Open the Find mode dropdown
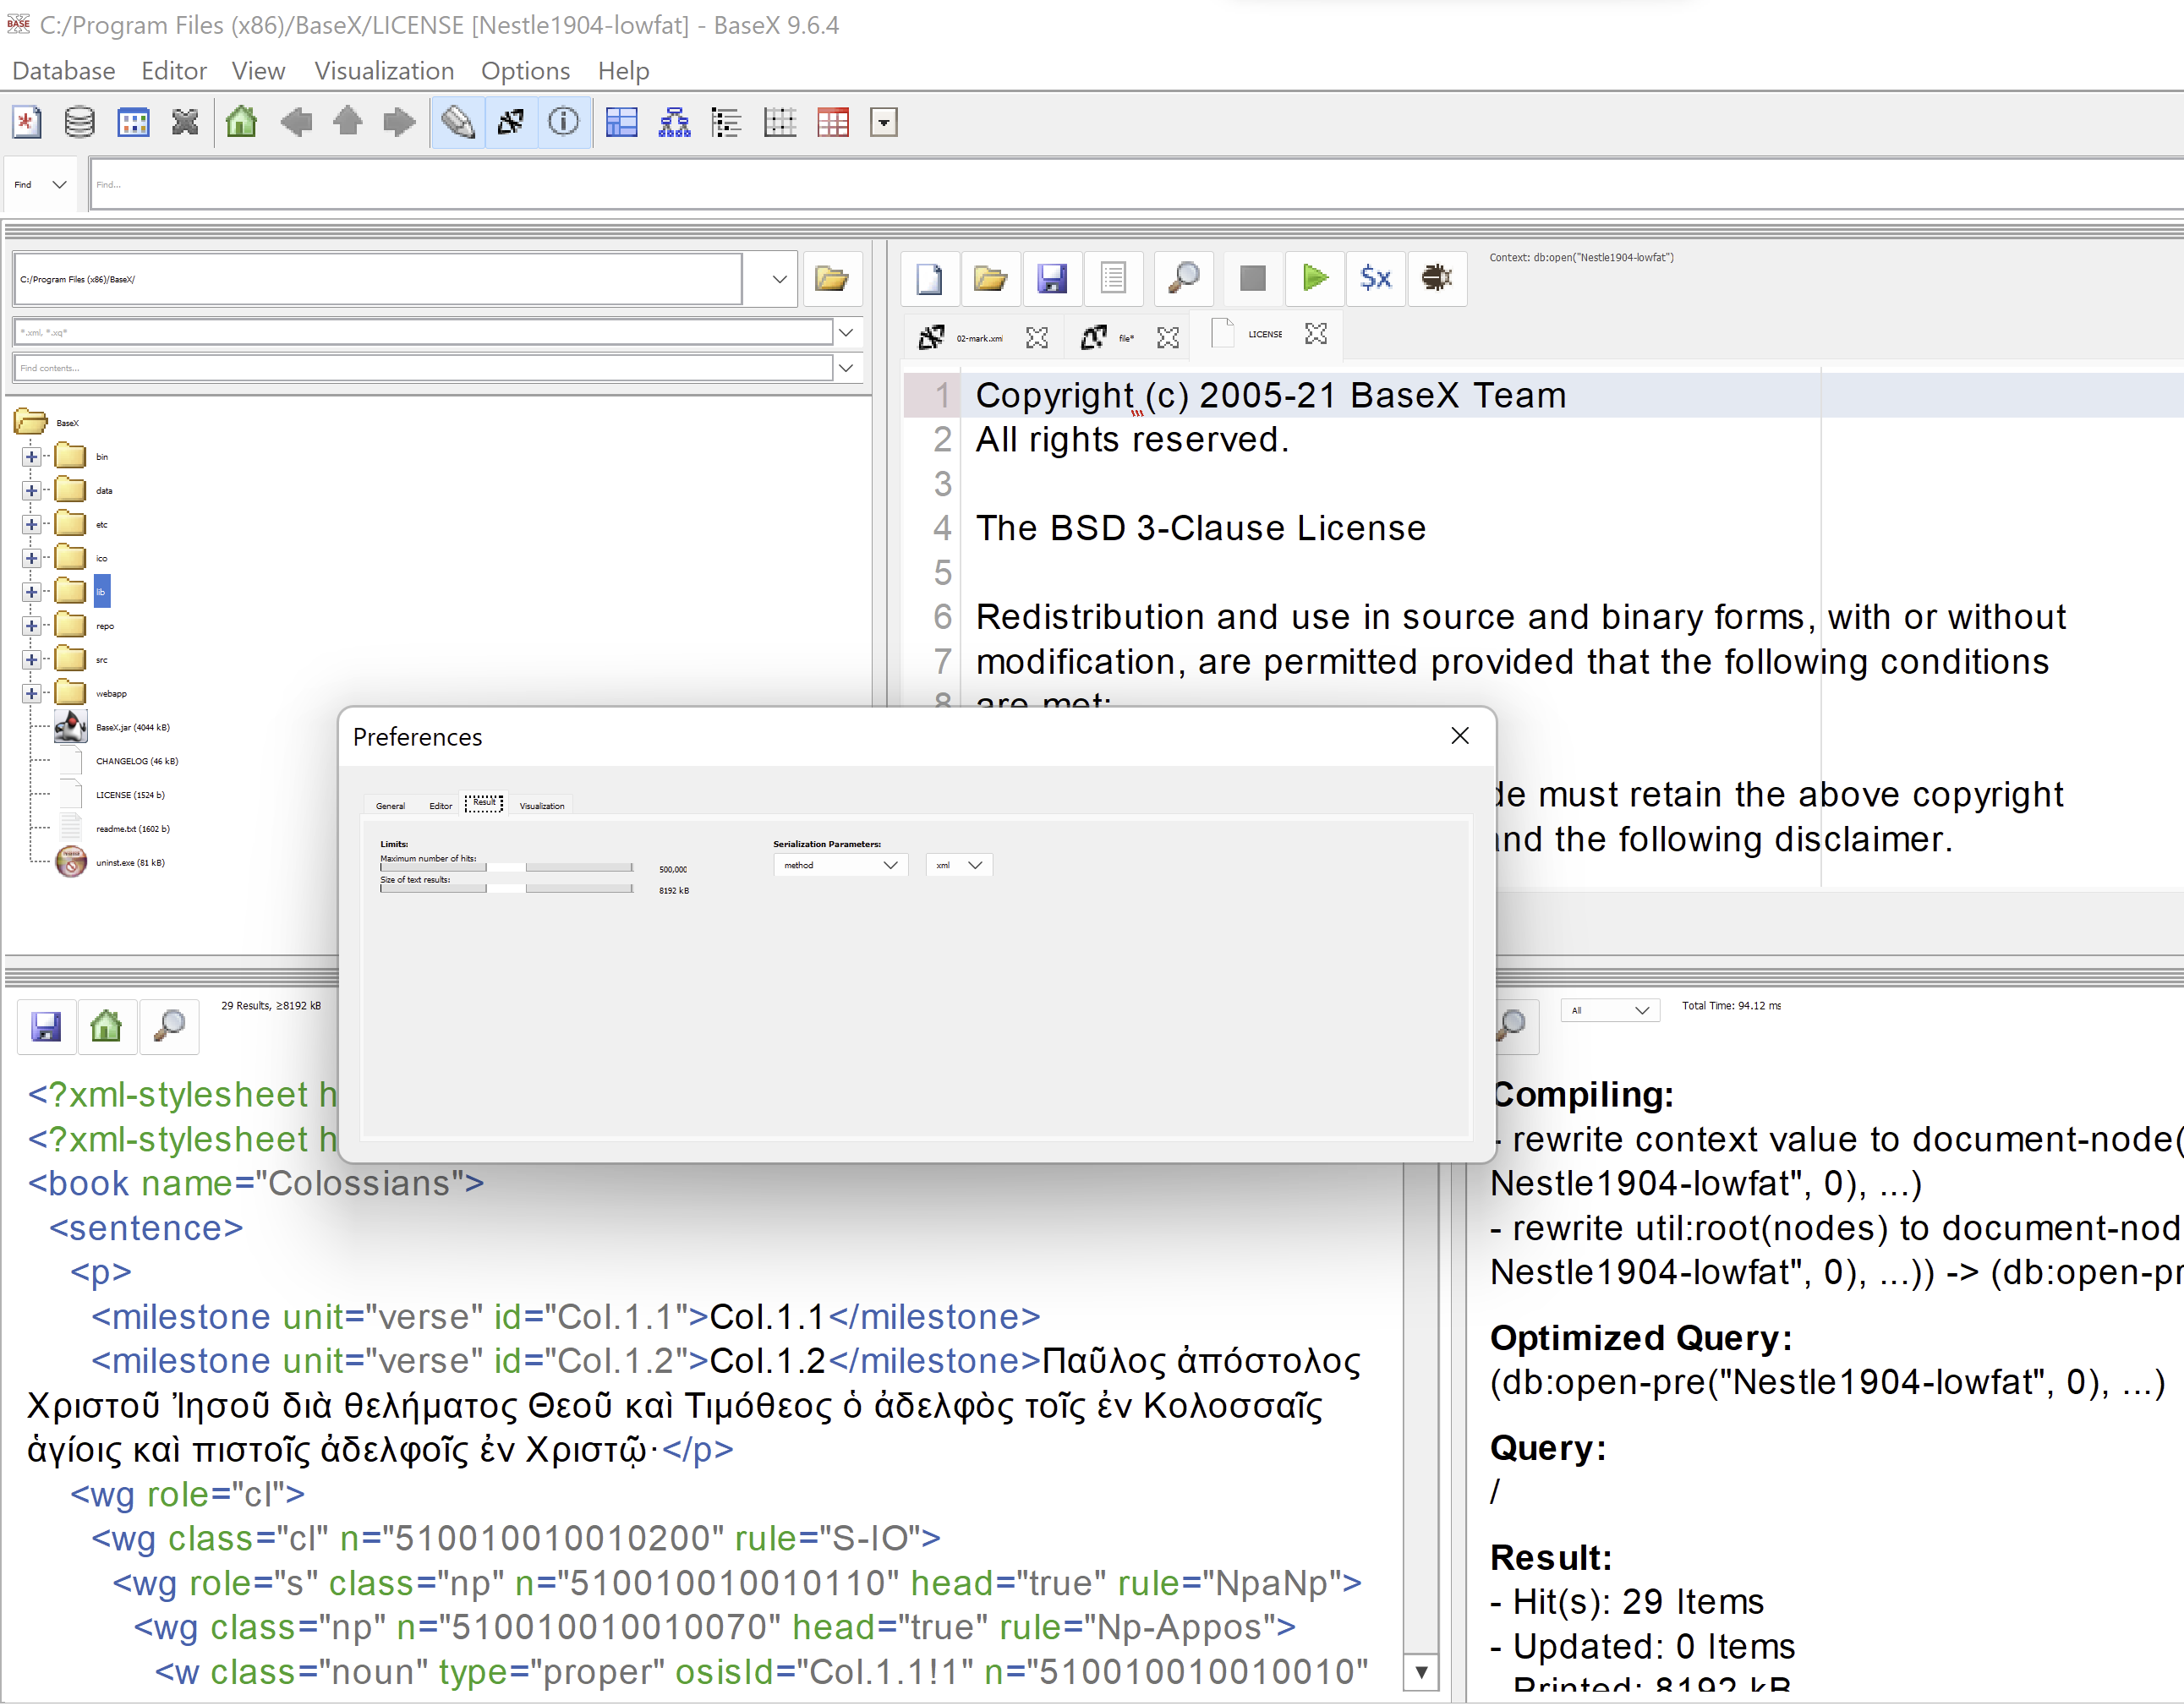2184x1706 pixels. click(40, 185)
